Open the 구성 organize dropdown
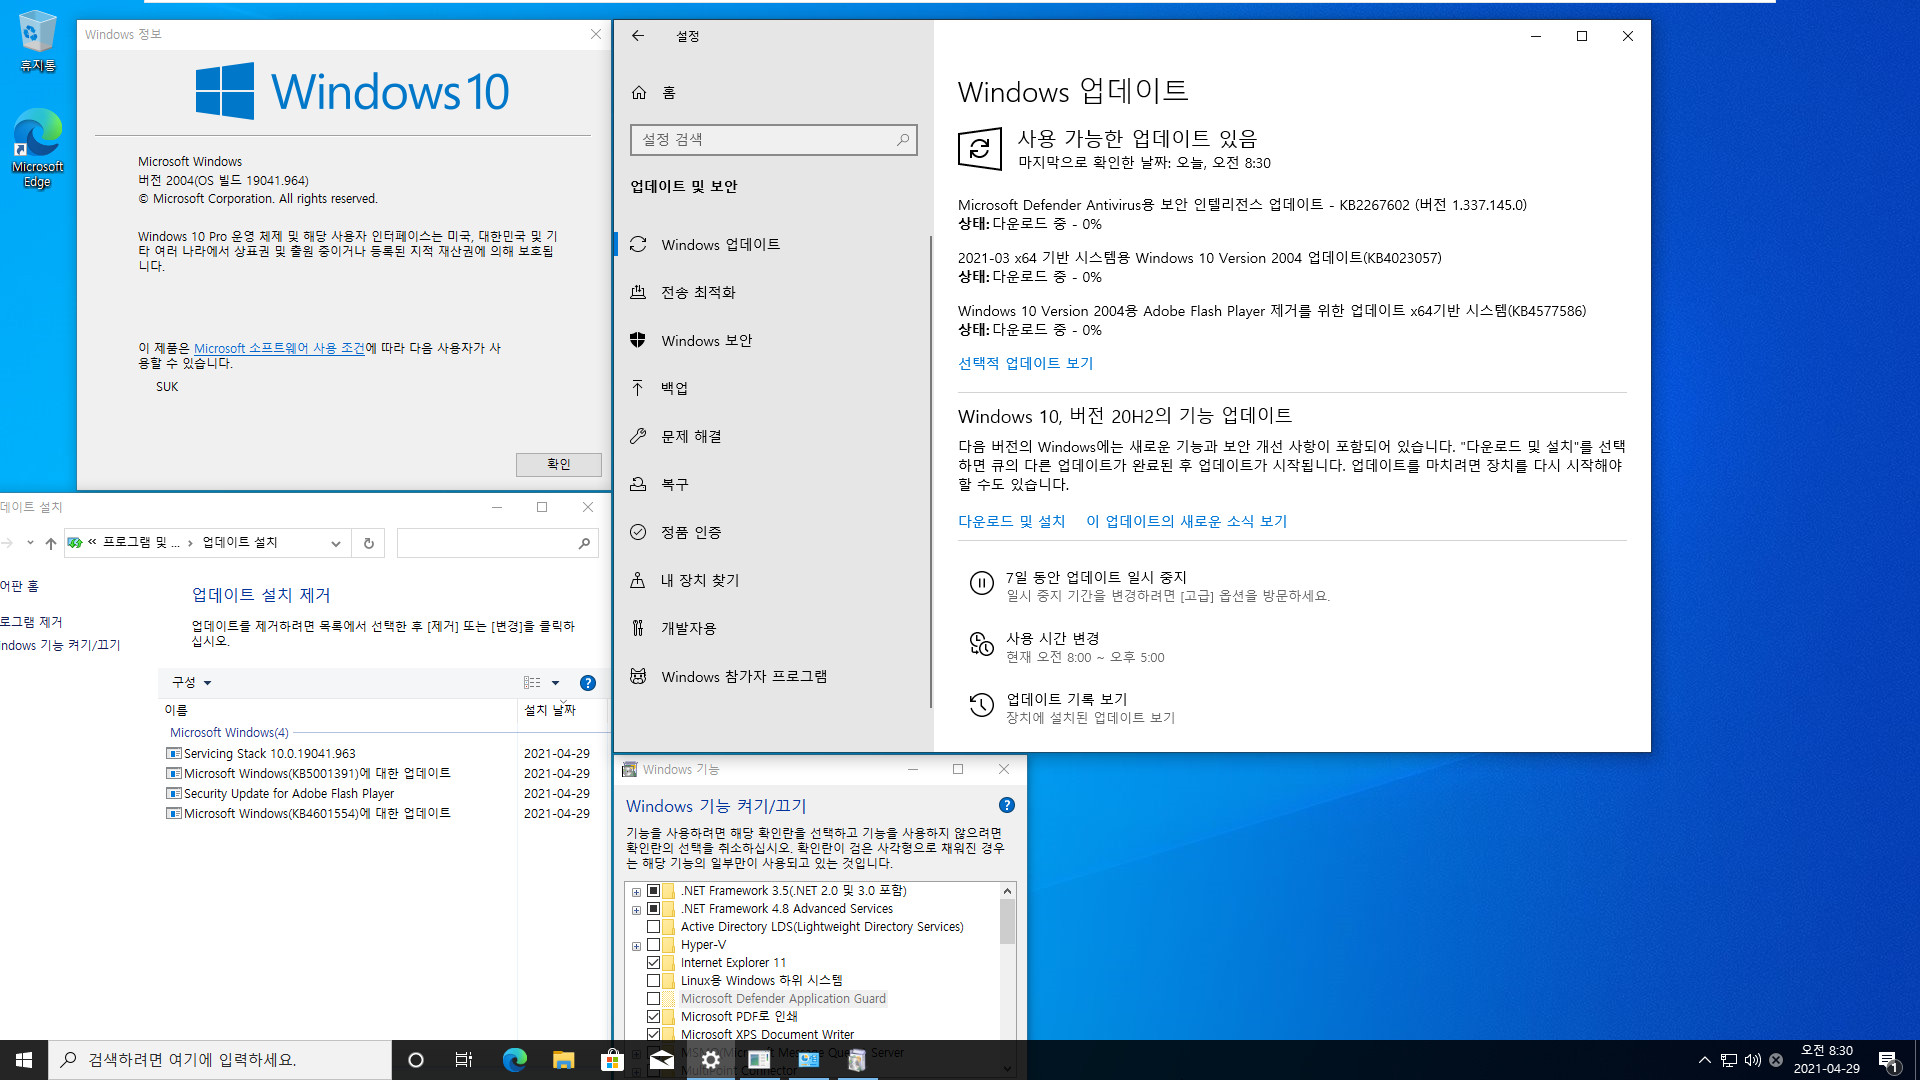The image size is (1920, 1080). 191,682
